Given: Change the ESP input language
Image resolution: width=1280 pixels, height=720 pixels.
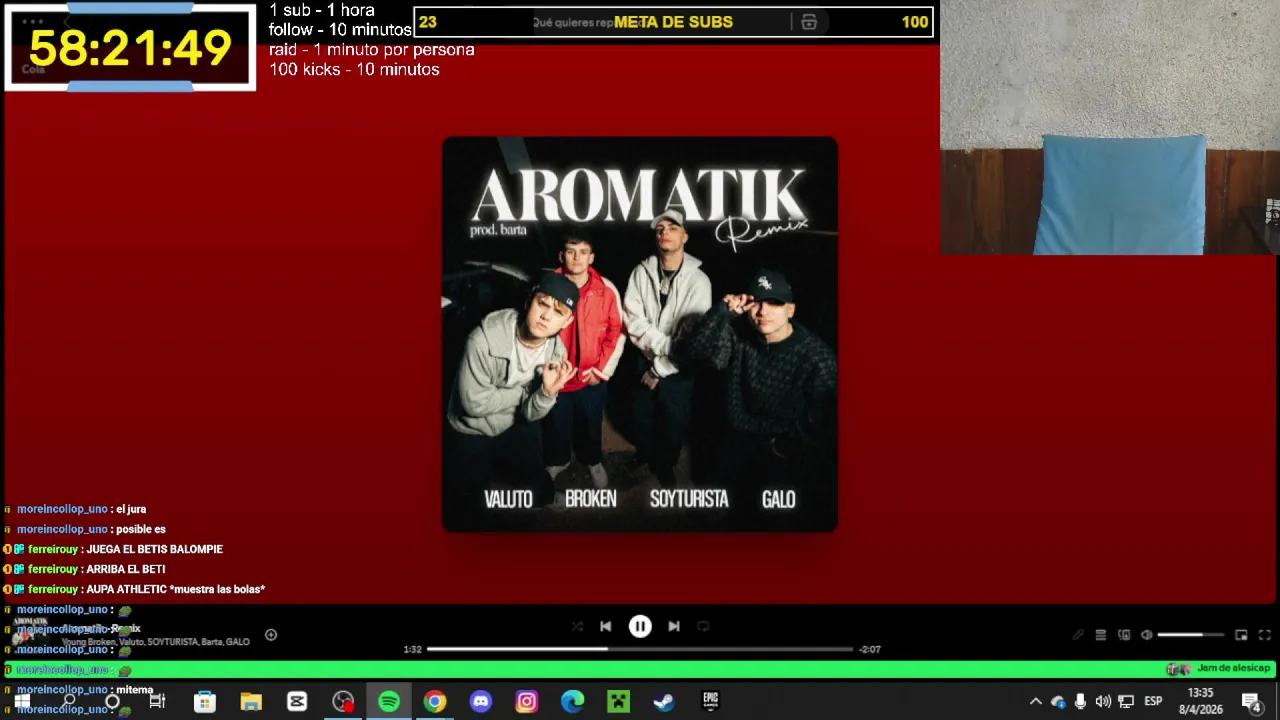Looking at the screenshot, I should [1153, 701].
